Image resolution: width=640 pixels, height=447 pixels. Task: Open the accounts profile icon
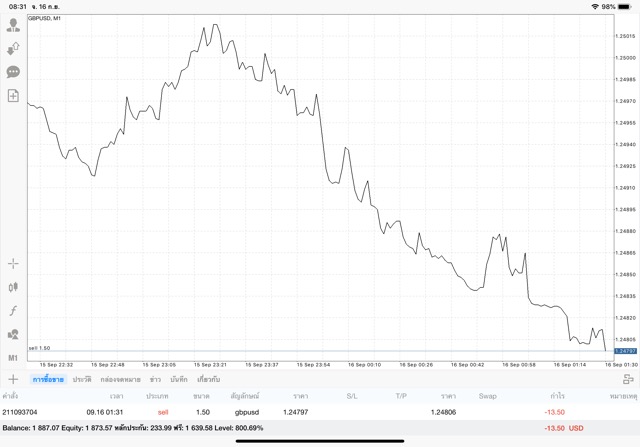click(13, 25)
